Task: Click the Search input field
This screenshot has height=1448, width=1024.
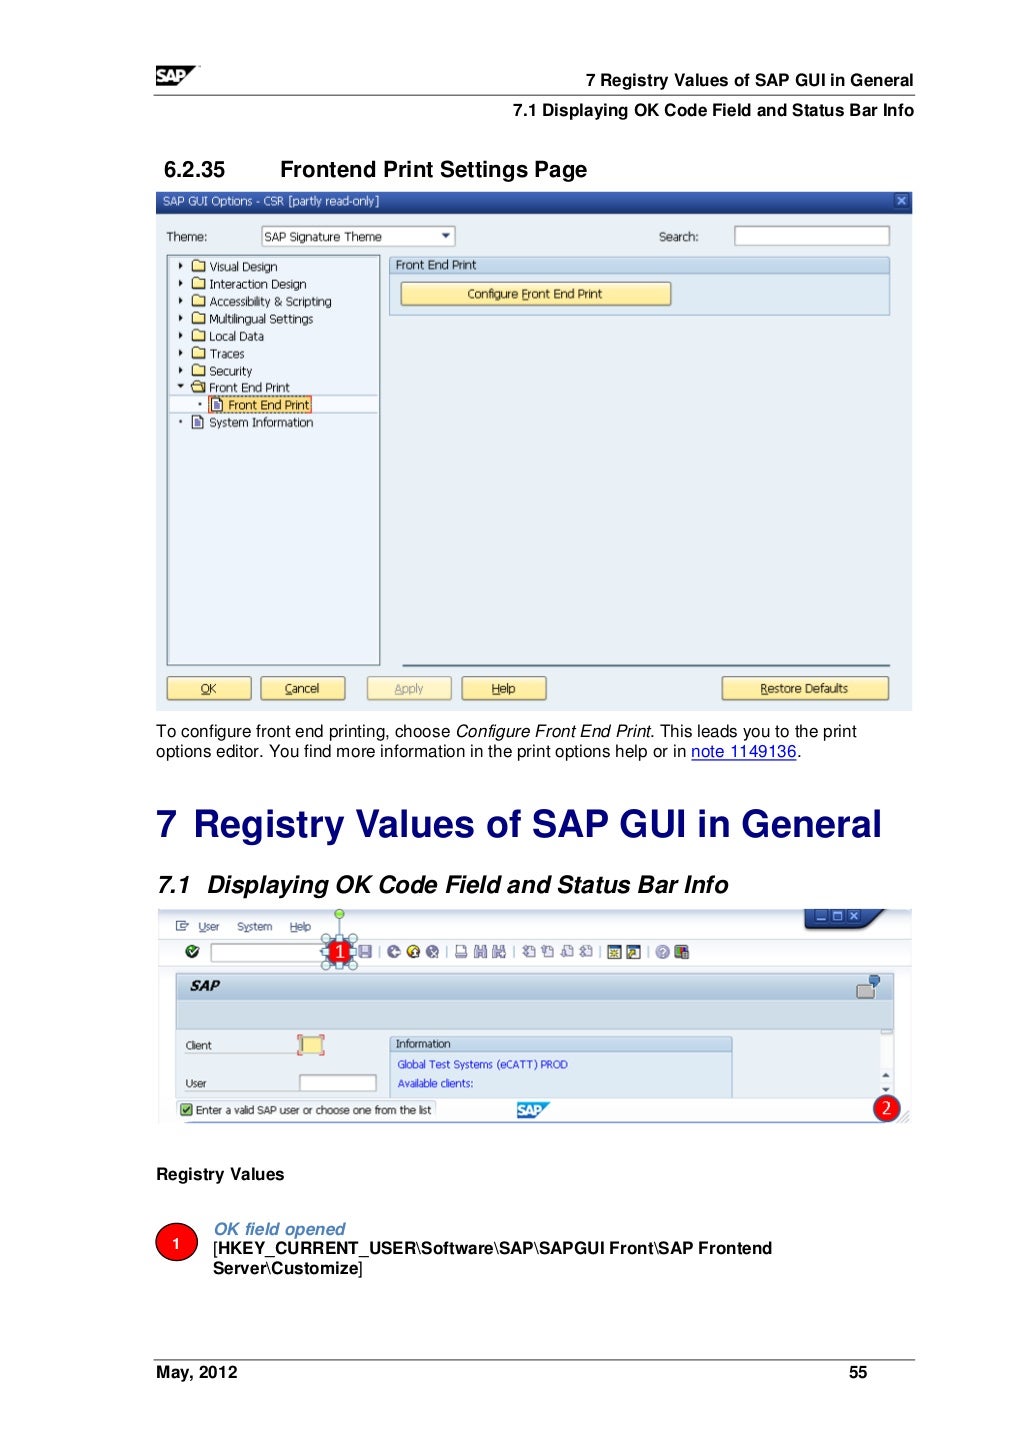Action: click(811, 236)
